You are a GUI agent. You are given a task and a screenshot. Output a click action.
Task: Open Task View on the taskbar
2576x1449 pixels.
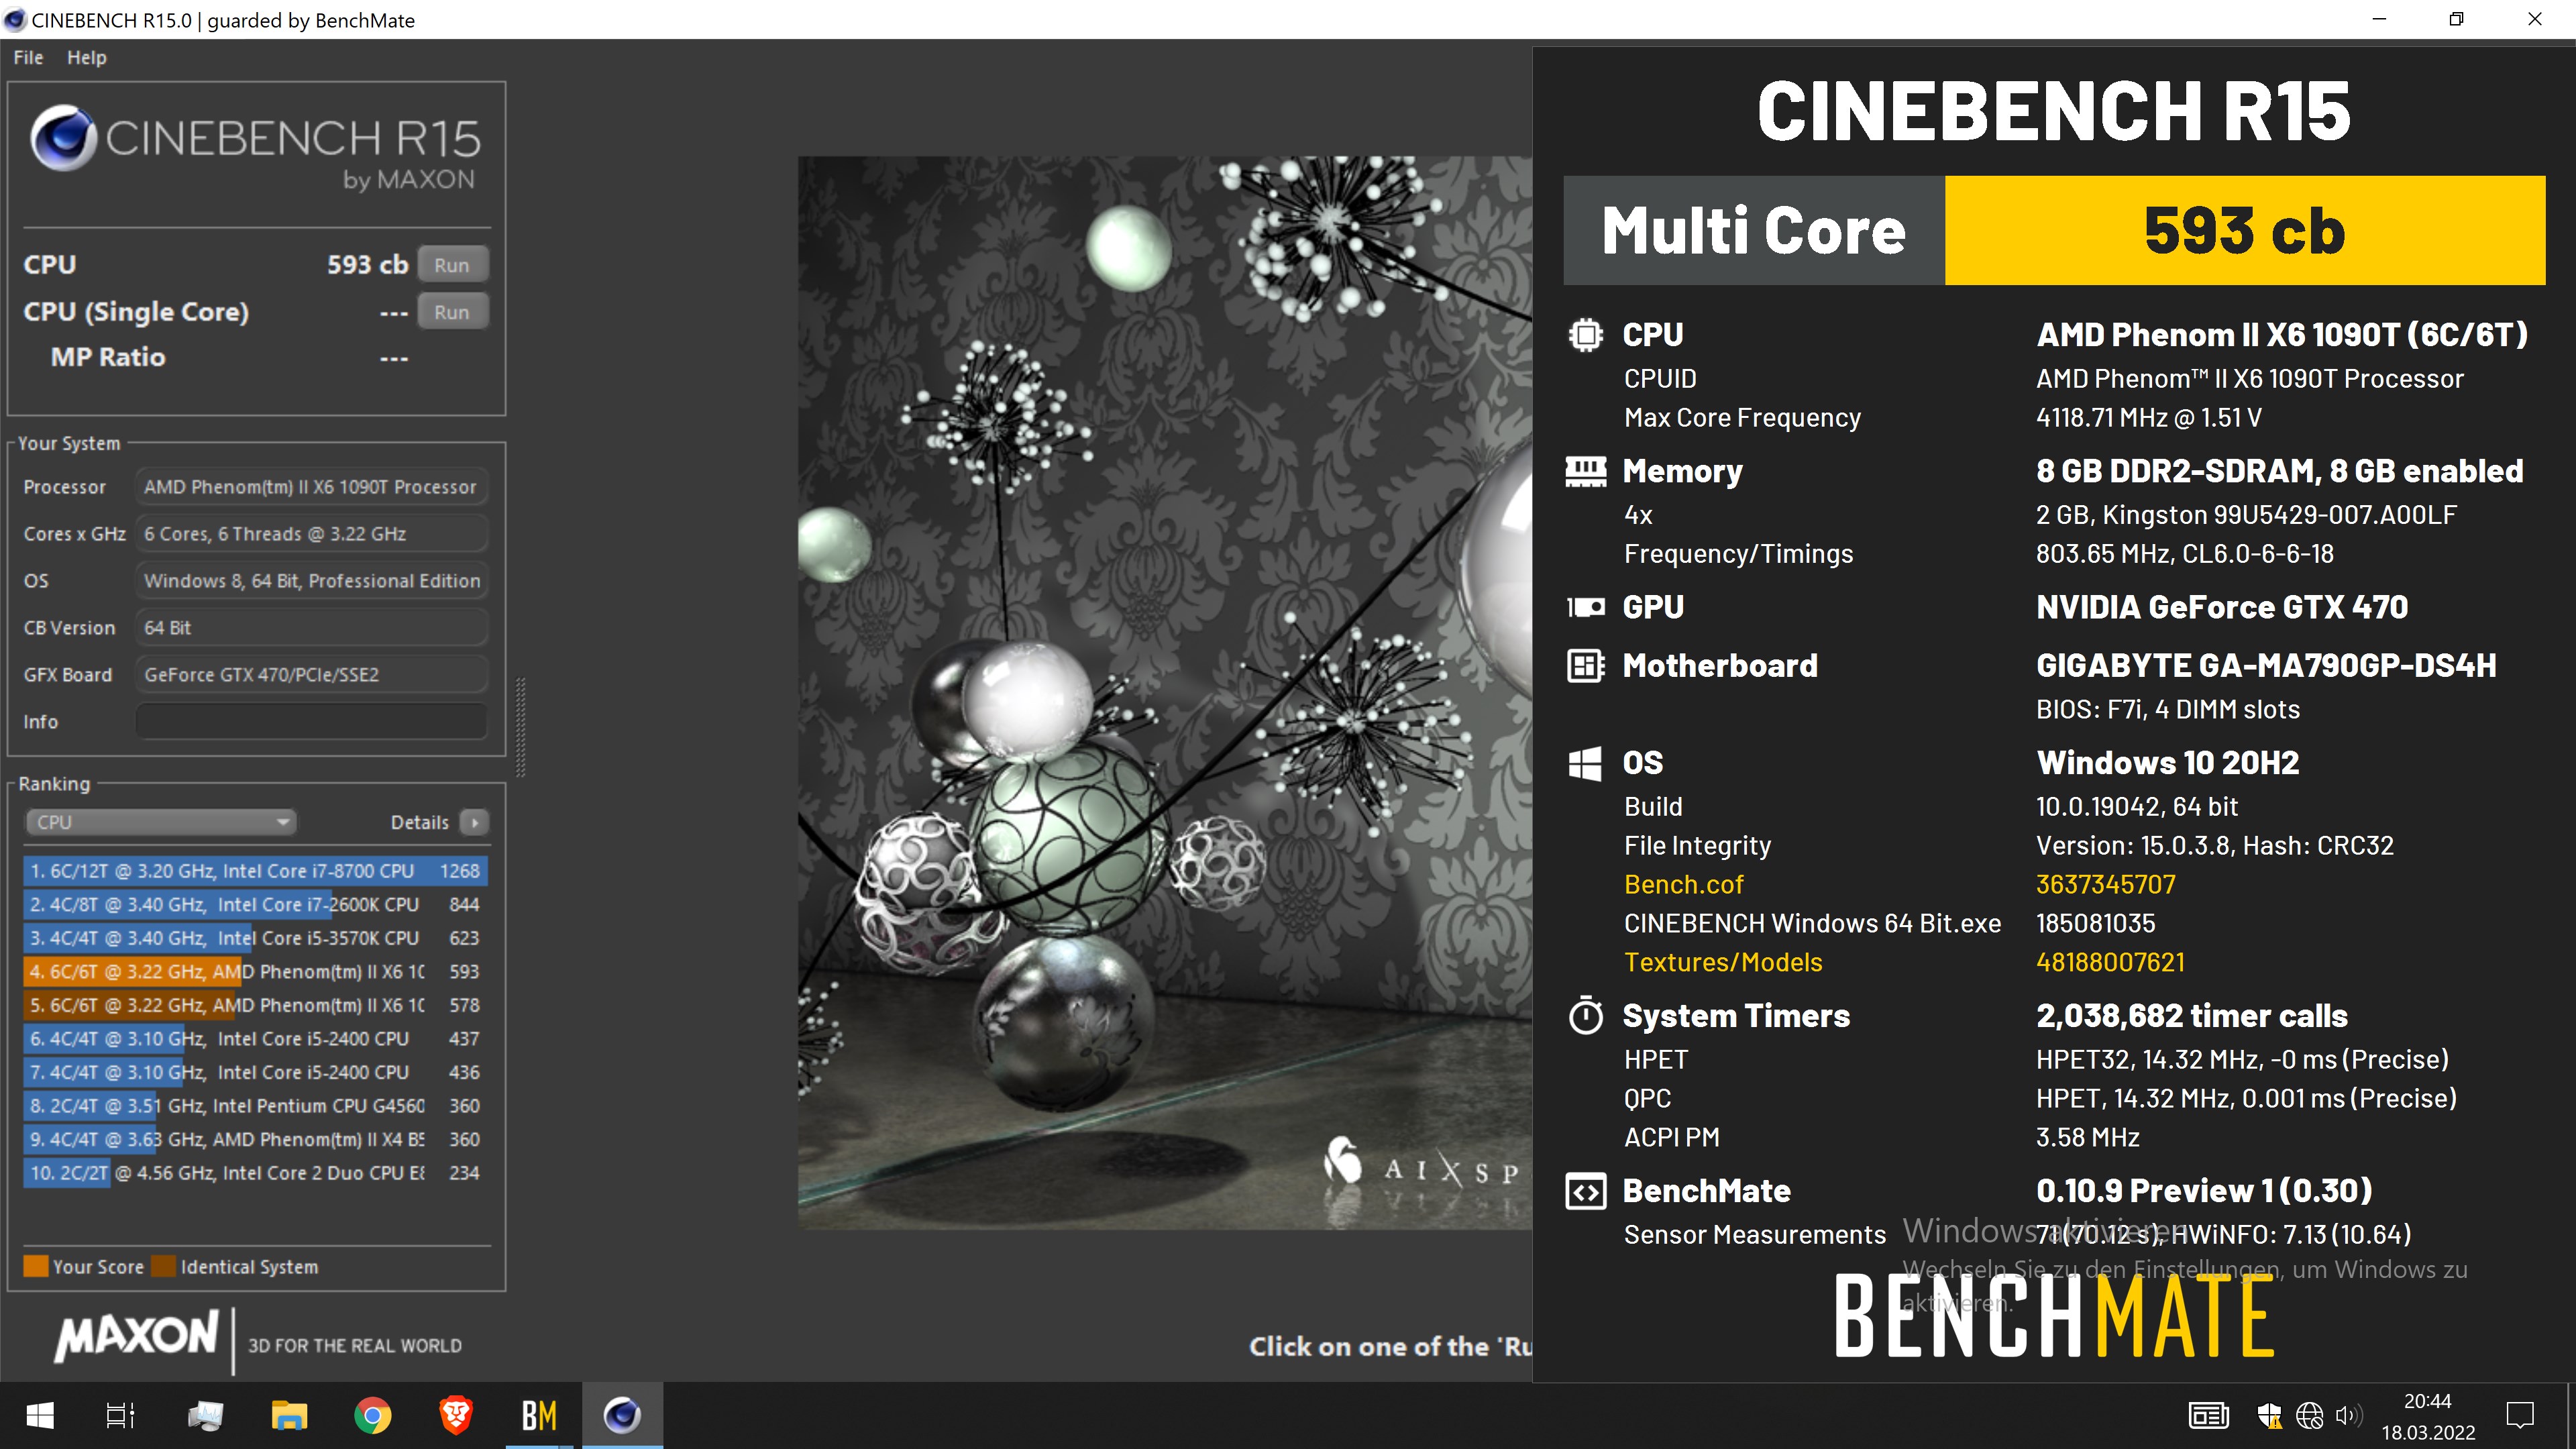tap(121, 1415)
